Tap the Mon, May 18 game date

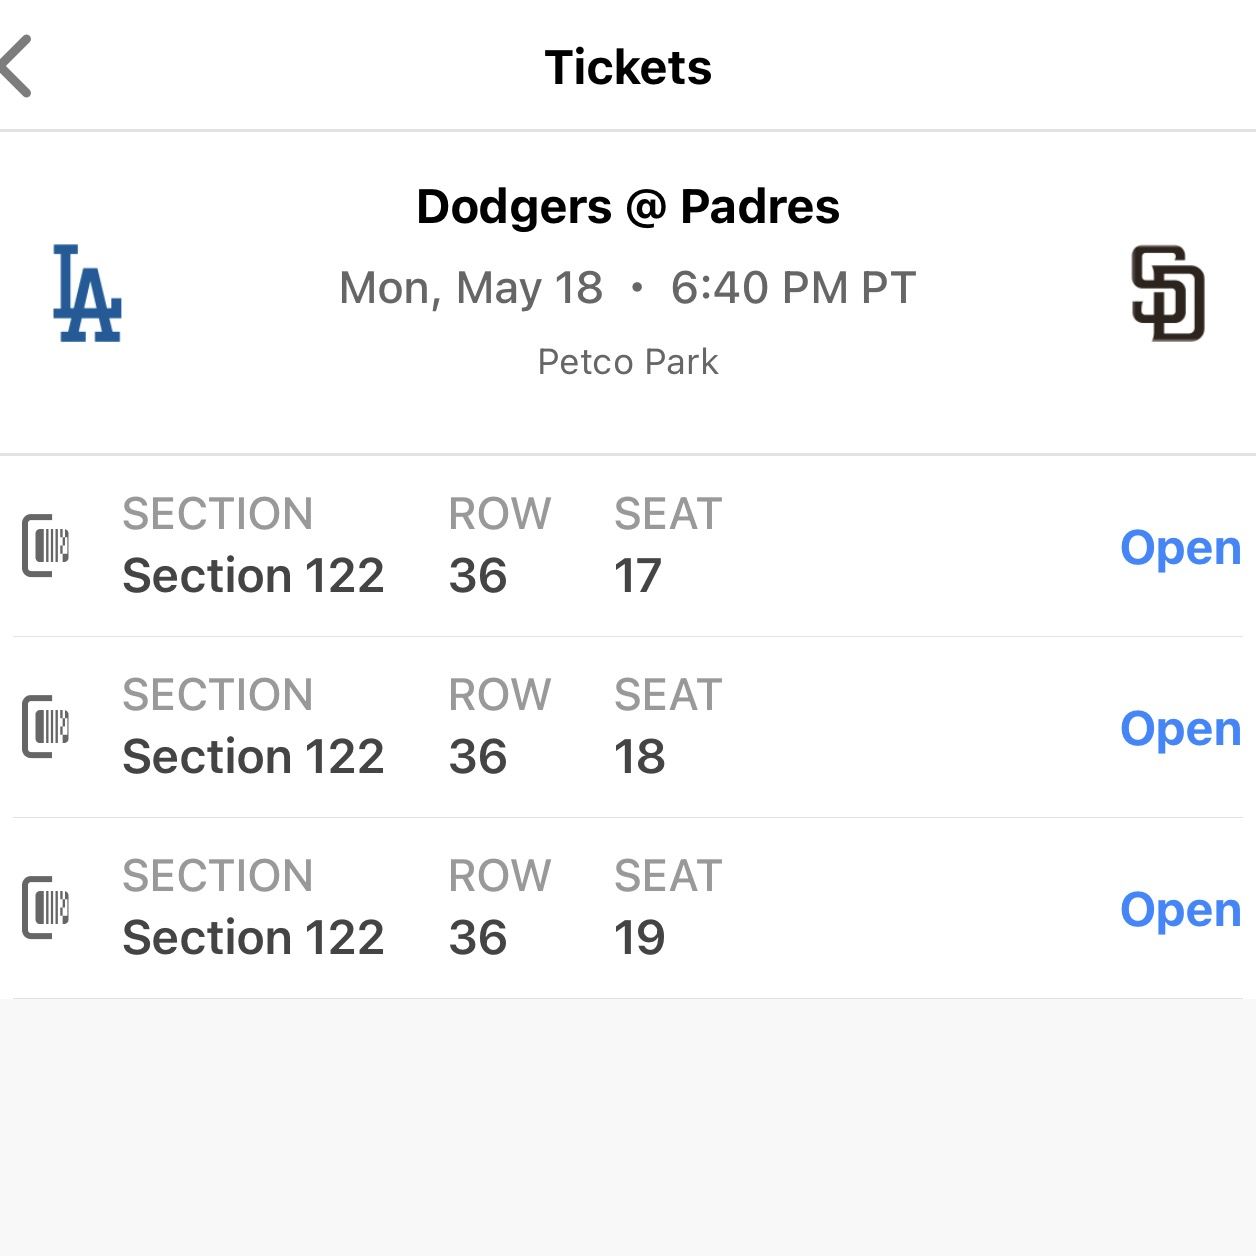[x=471, y=288]
